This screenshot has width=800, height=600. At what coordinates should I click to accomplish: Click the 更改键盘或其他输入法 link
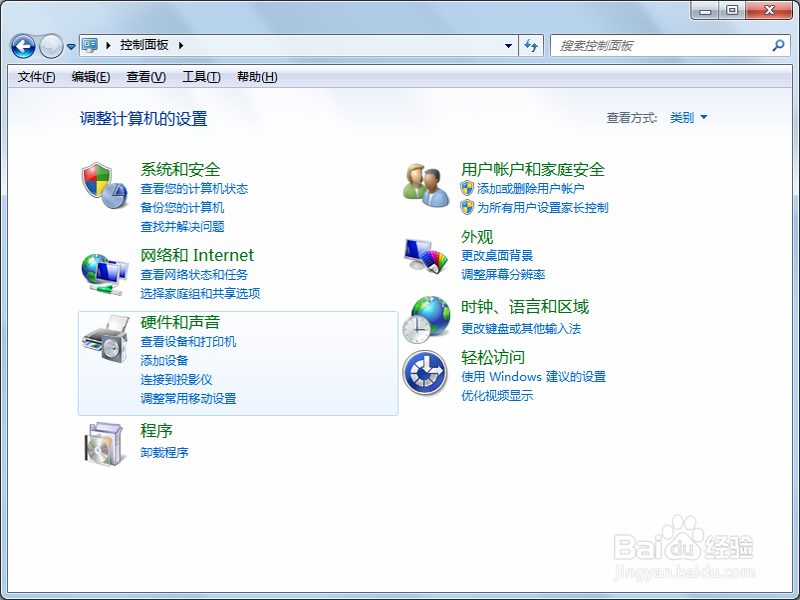521,329
